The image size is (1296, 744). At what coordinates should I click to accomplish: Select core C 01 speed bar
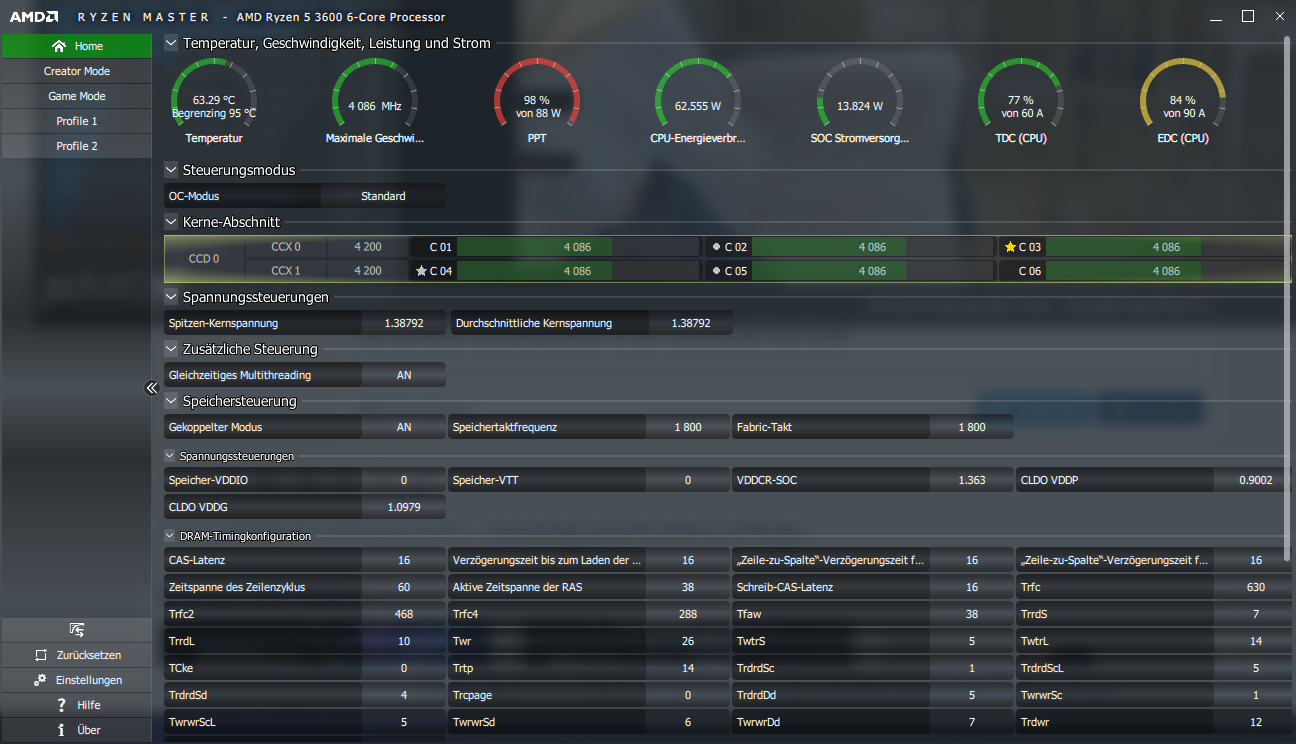point(578,246)
